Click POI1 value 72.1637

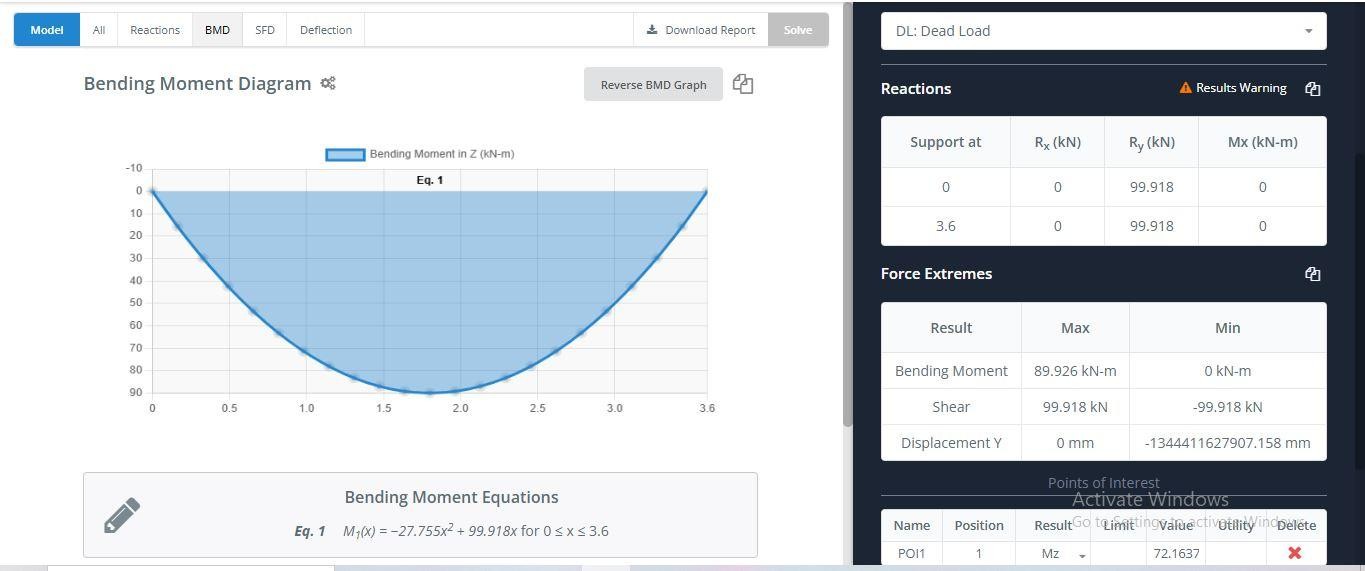[x=1176, y=553]
